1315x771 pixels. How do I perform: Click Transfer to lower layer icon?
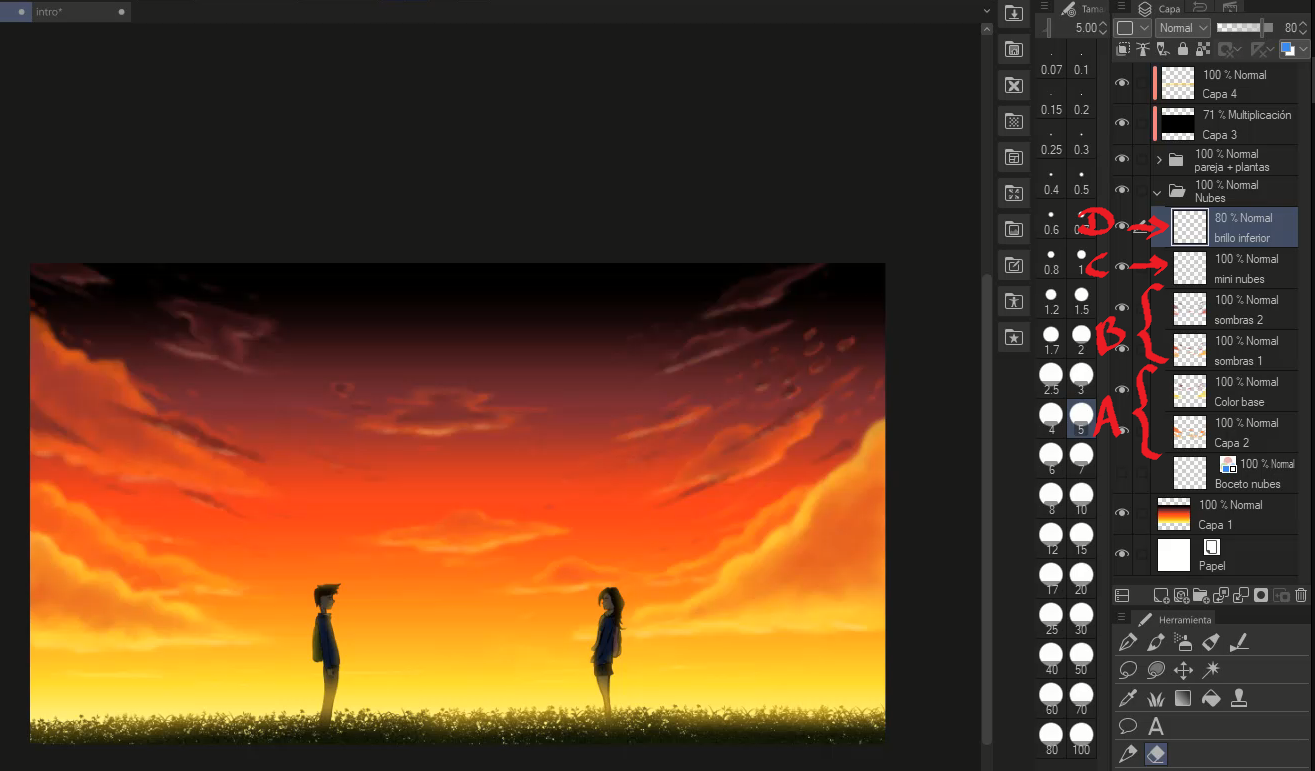click(1221, 595)
